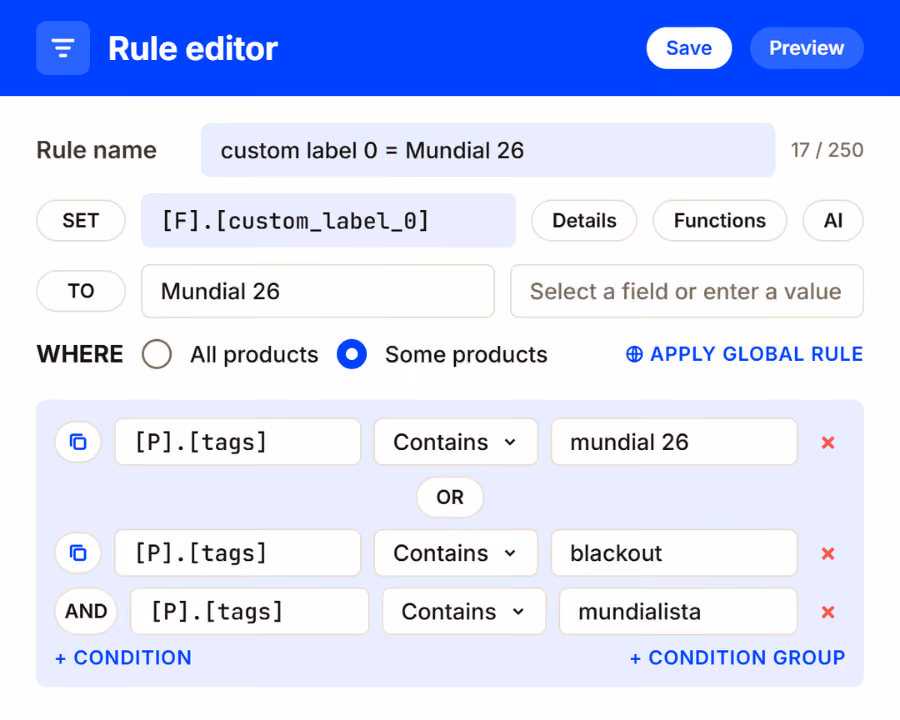This screenshot has height=720, width=900.
Task: Select the Some products radio button
Action: [x=352, y=354]
